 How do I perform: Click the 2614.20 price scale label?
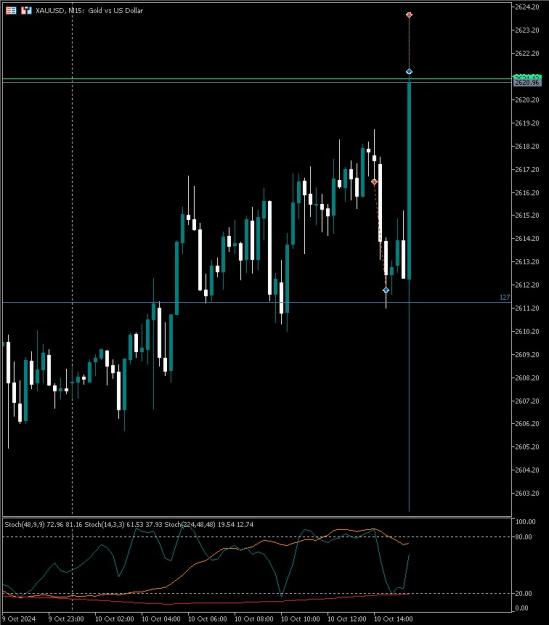pyautogui.click(x=527, y=238)
